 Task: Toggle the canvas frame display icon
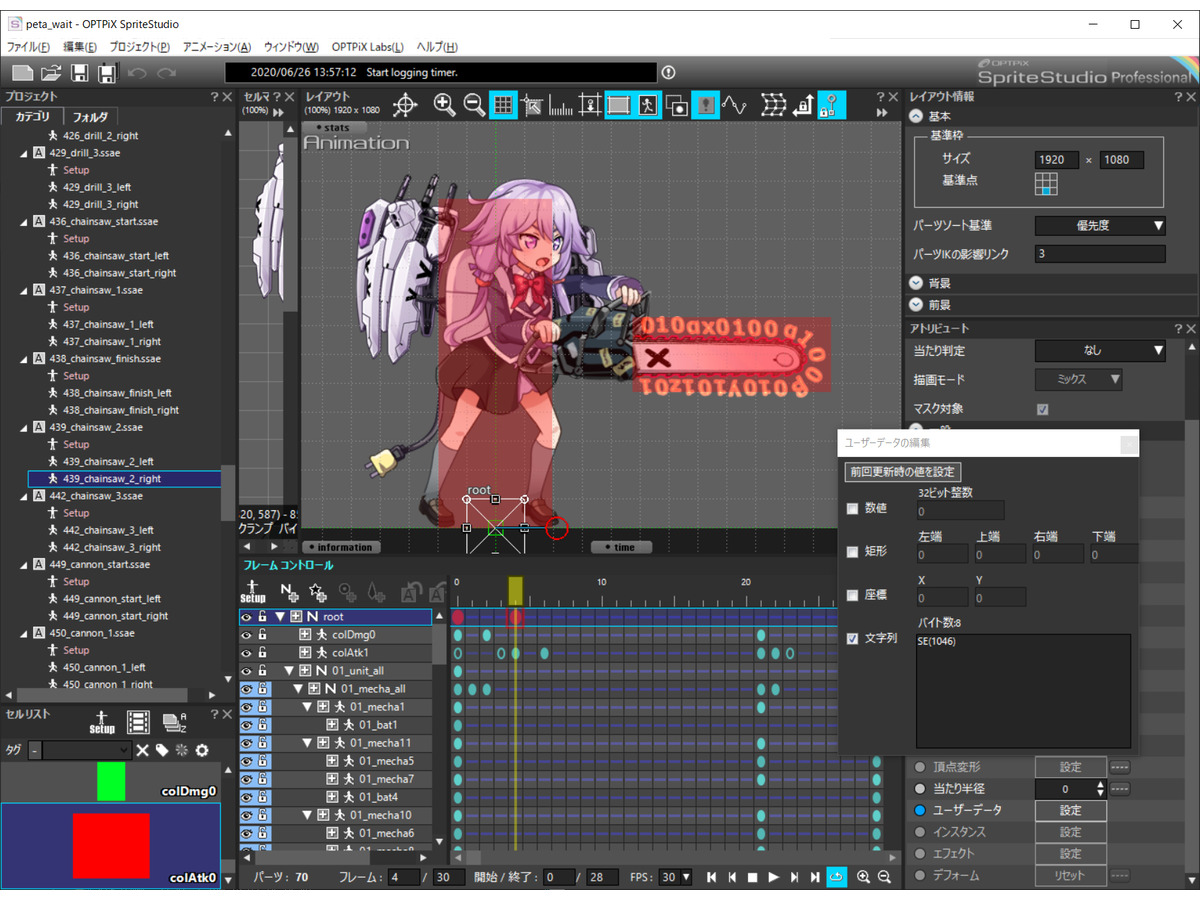[619, 104]
